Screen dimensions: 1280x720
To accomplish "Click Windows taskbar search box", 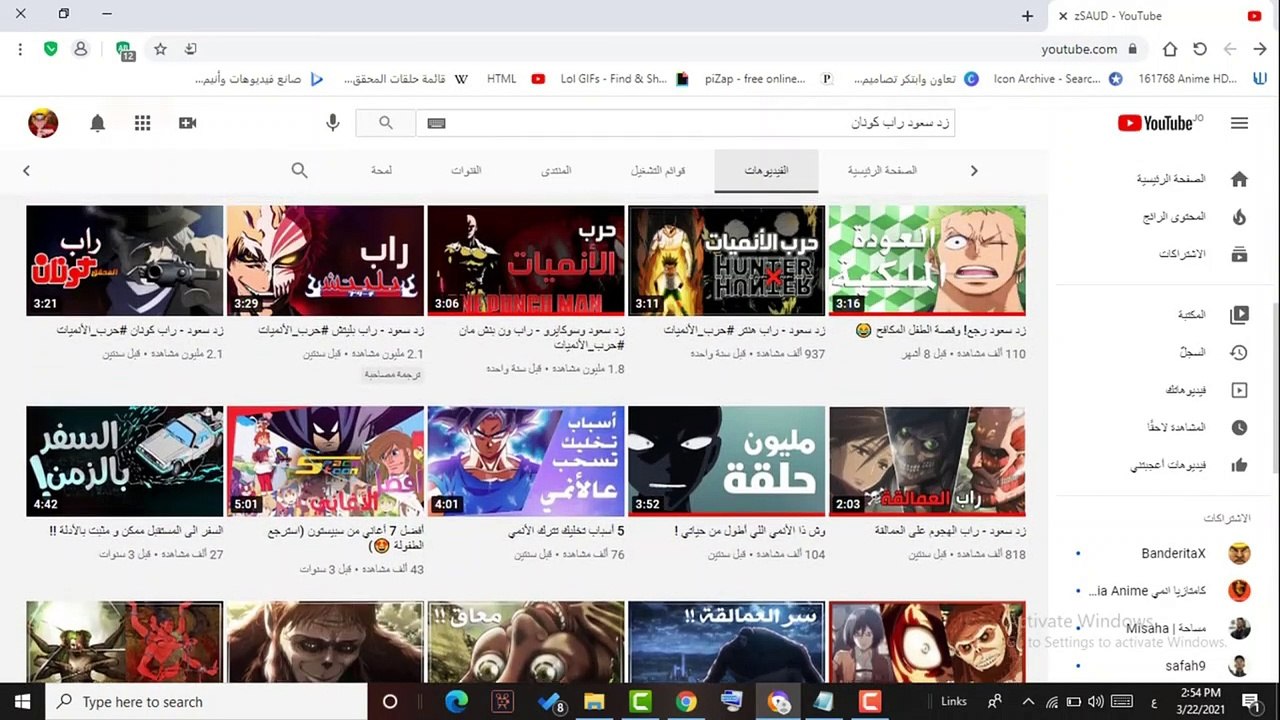I will (205, 702).
